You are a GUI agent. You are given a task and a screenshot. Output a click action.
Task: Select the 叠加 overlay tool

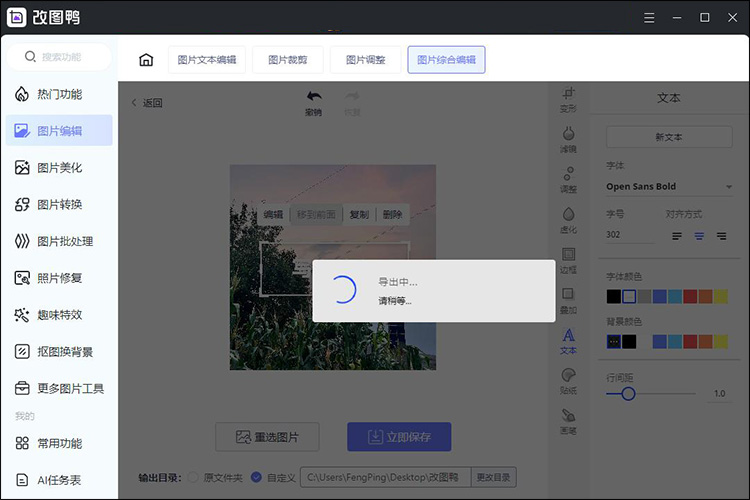568,300
